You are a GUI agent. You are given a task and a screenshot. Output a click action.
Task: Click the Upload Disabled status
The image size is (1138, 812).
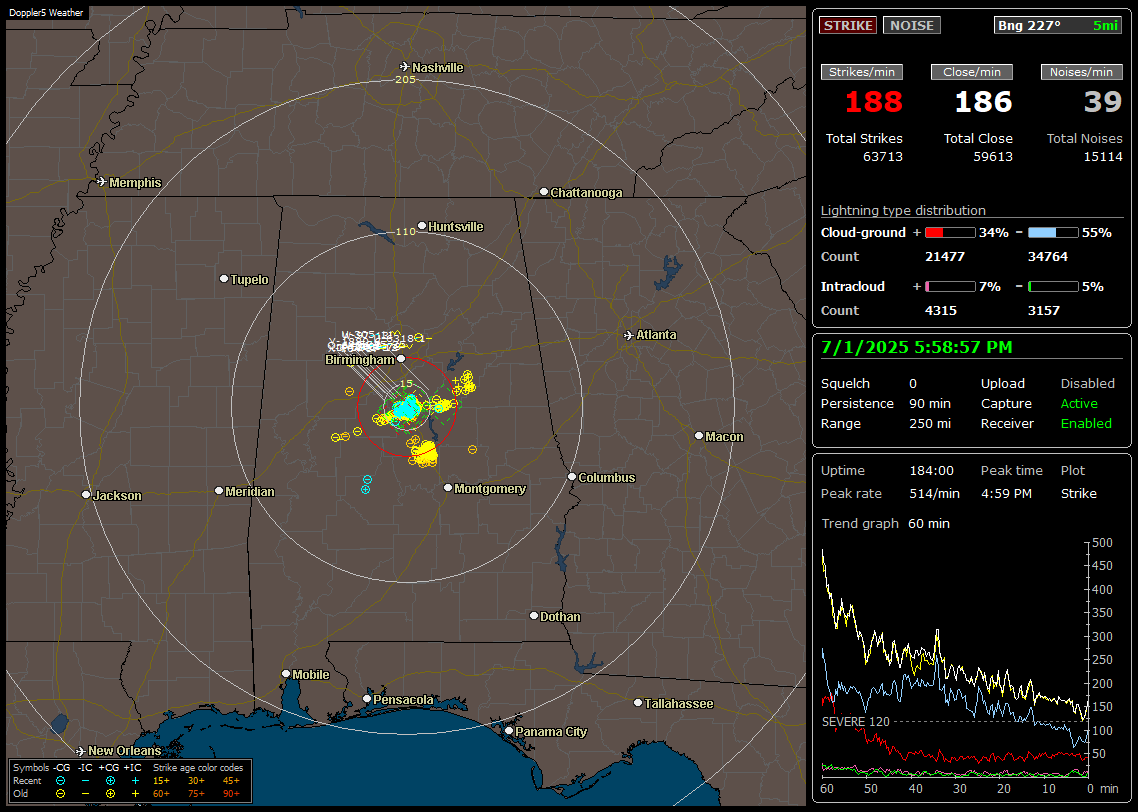point(1087,383)
